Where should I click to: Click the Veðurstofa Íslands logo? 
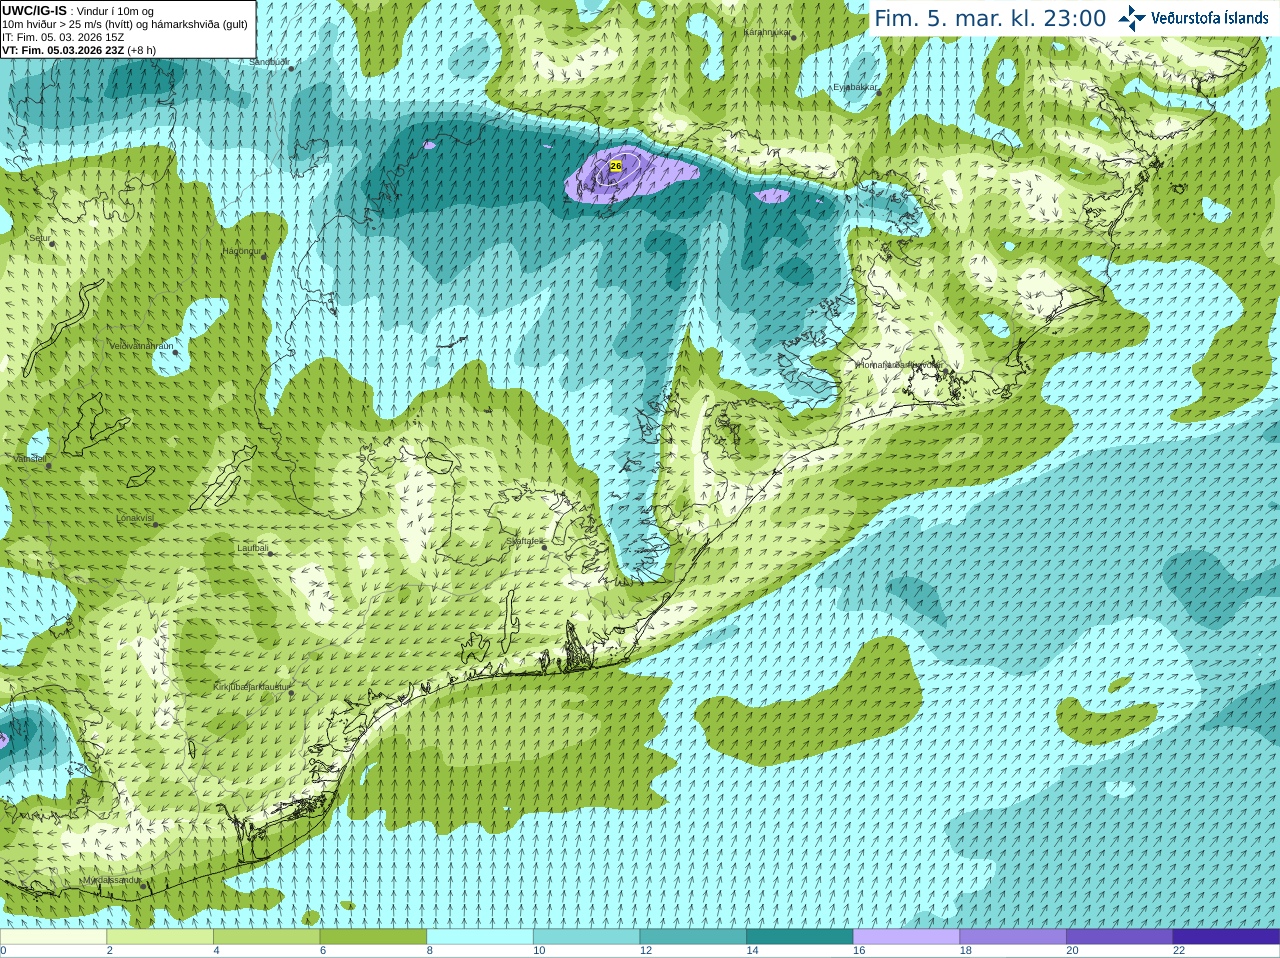coord(1192,18)
